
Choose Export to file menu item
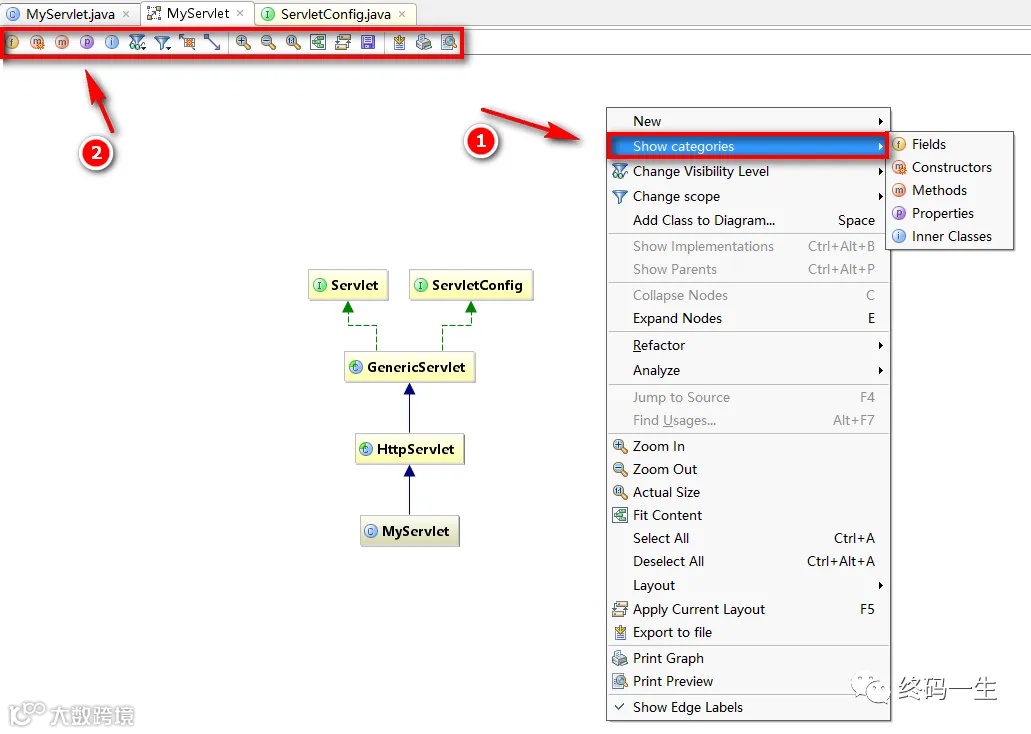click(x=748, y=632)
